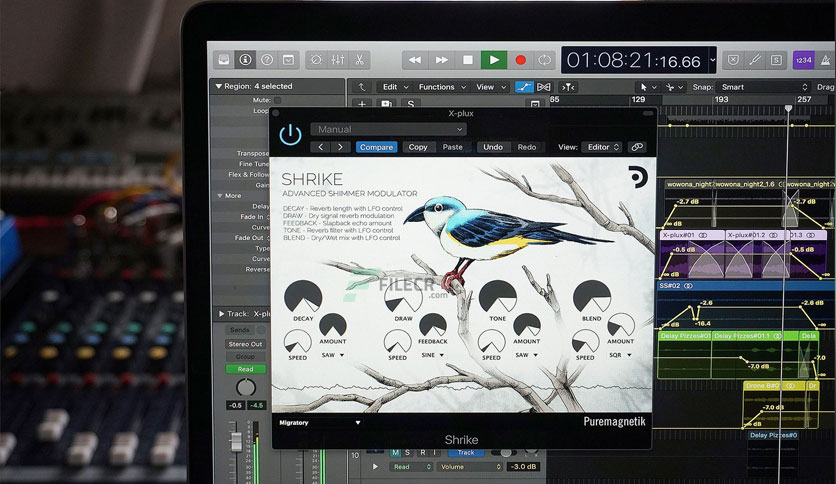This screenshot has width=836, height=484.
Task: Click the Catch playhead icon
Action: pos(567,87)
